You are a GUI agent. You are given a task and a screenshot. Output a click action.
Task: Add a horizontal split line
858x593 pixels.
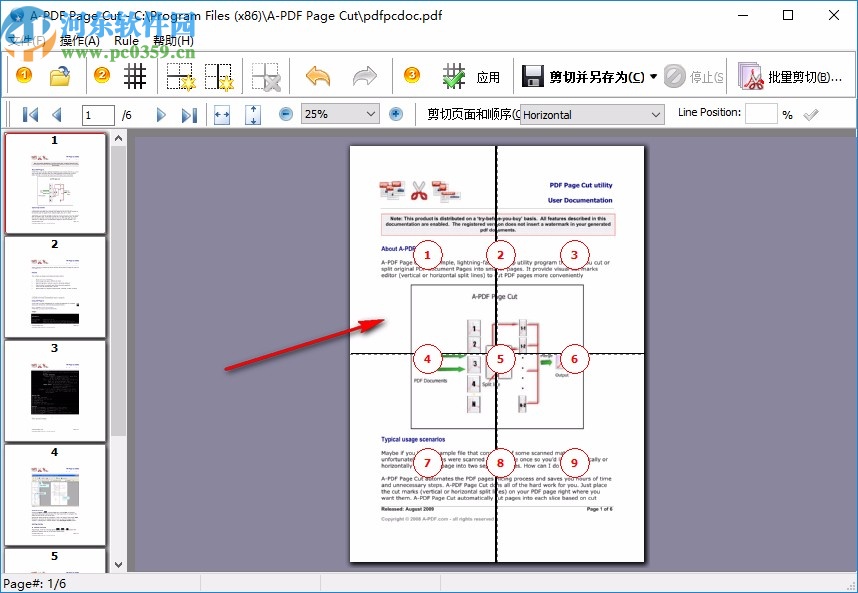tap(180, 75)
